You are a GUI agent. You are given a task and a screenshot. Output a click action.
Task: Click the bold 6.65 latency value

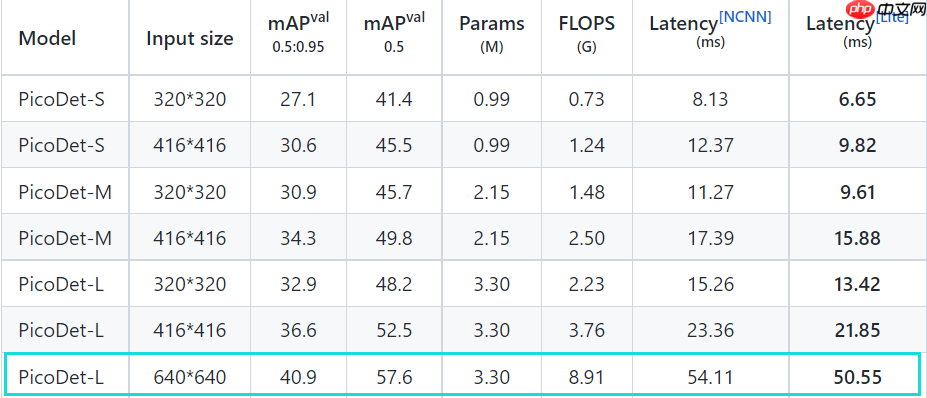click(857, 99)
